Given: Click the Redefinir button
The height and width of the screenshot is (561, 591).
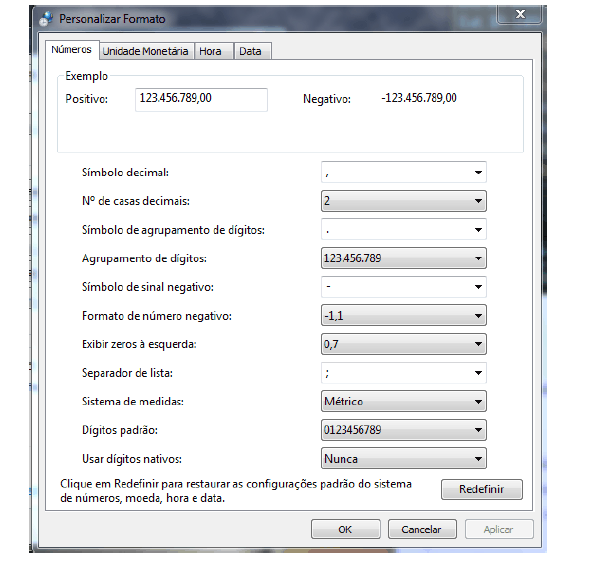Looking at the screenshot, I should 482,489.
